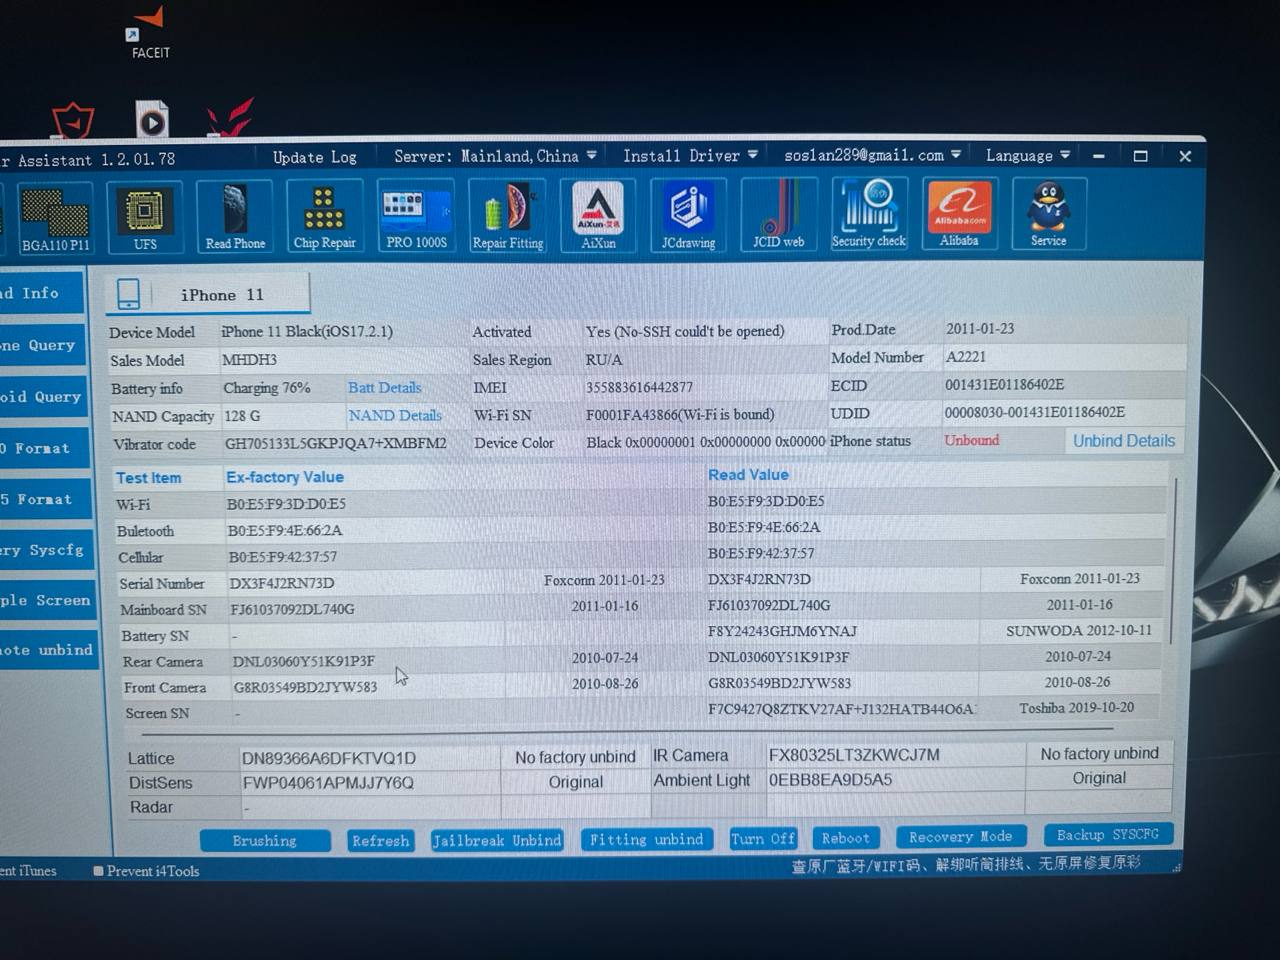Select the ECID 001431E01186402E value
The image size is (1280, 960).
click(x=1004, y=384)
